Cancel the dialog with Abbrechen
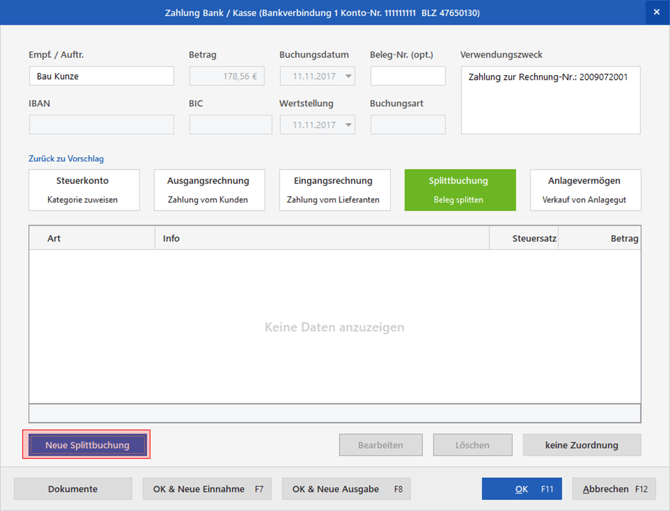Image resolution: width=670 pixels, height=511 pixels. [614, 489]
